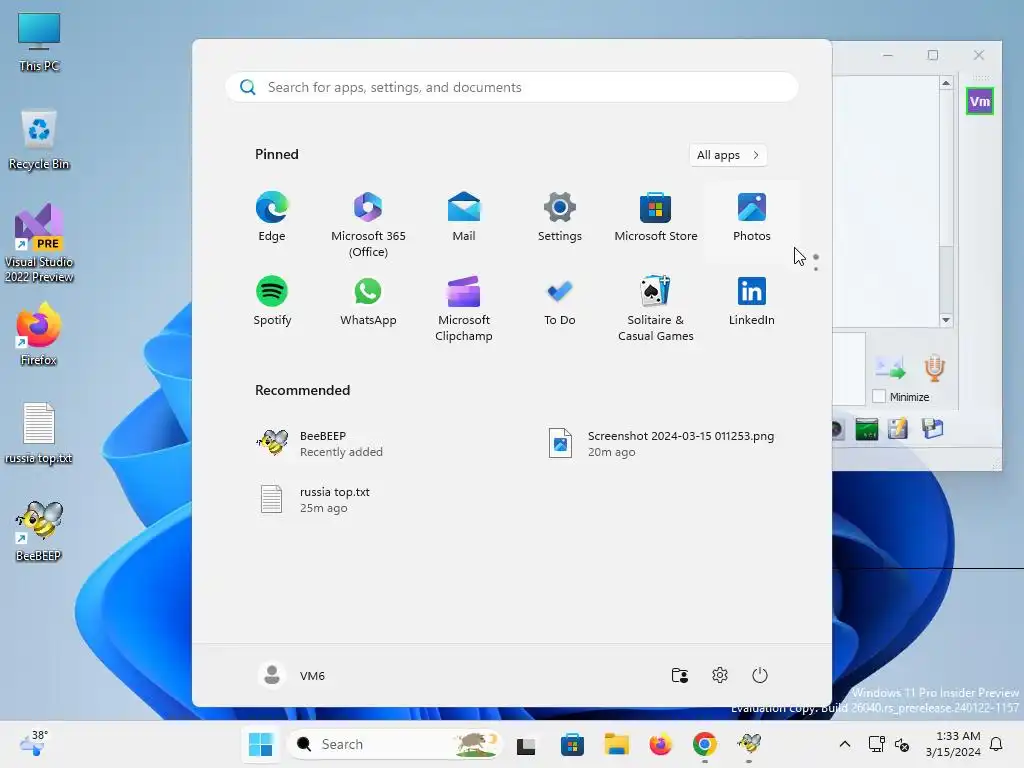Screen dimensions: 1024x768
Task: Click the Windows Start button on taskbar
Action: click(x=261, y=744)
